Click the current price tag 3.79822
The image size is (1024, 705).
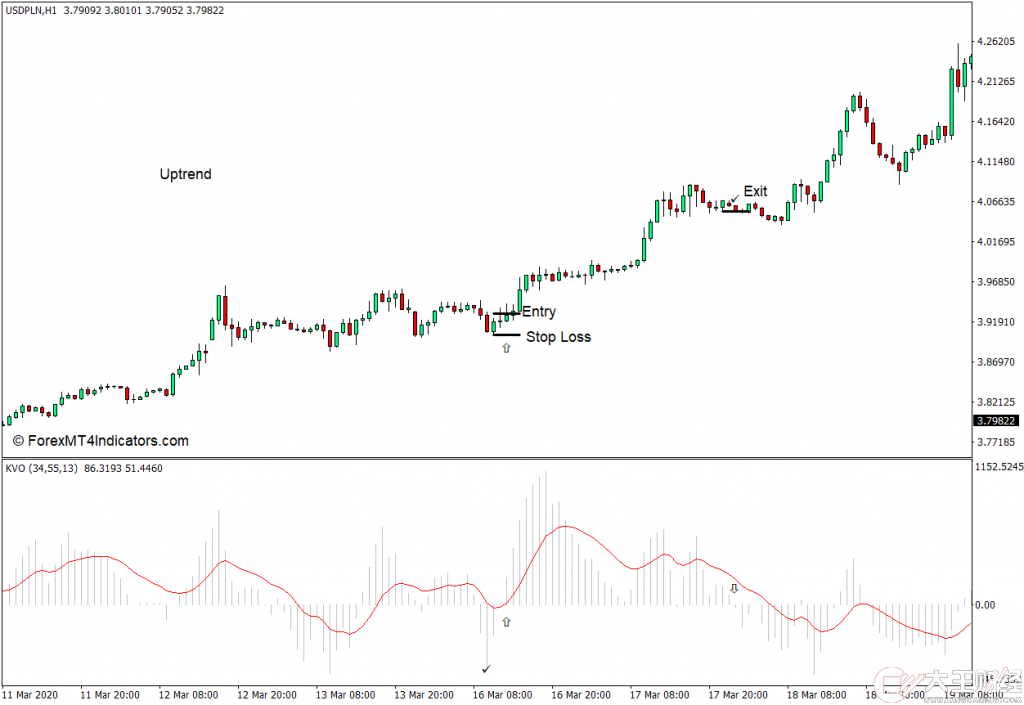tap(996, 421)
